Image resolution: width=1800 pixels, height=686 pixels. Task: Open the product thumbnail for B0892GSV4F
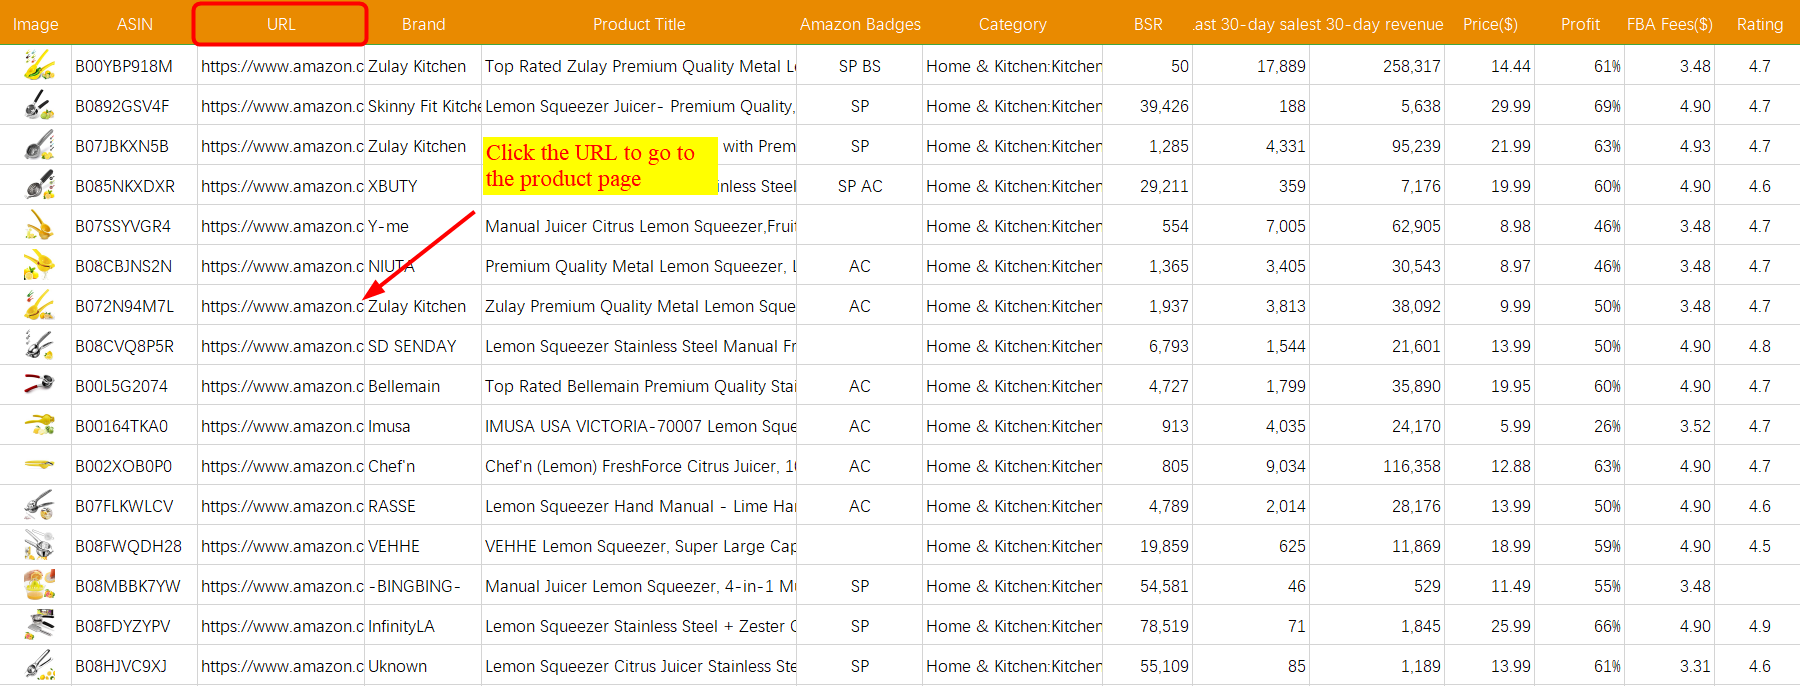(39, 106)
